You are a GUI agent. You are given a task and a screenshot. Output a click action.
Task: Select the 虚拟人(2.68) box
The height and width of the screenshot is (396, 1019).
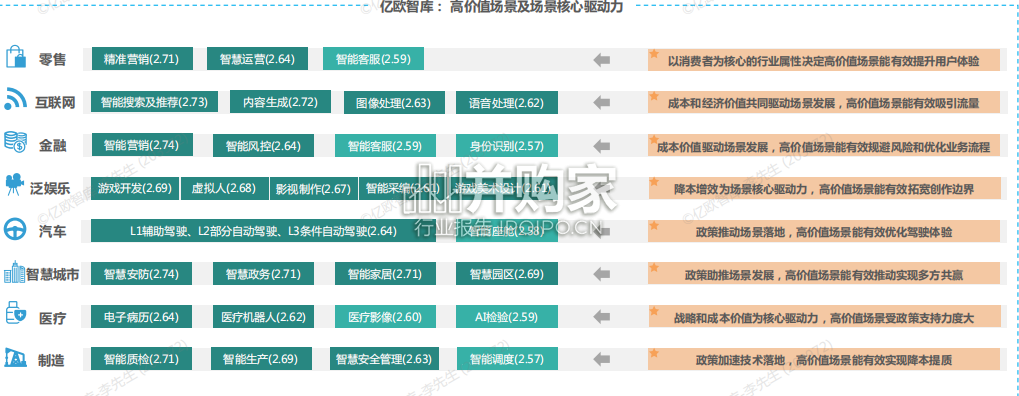pyautogui.click(x=225, y=189)
